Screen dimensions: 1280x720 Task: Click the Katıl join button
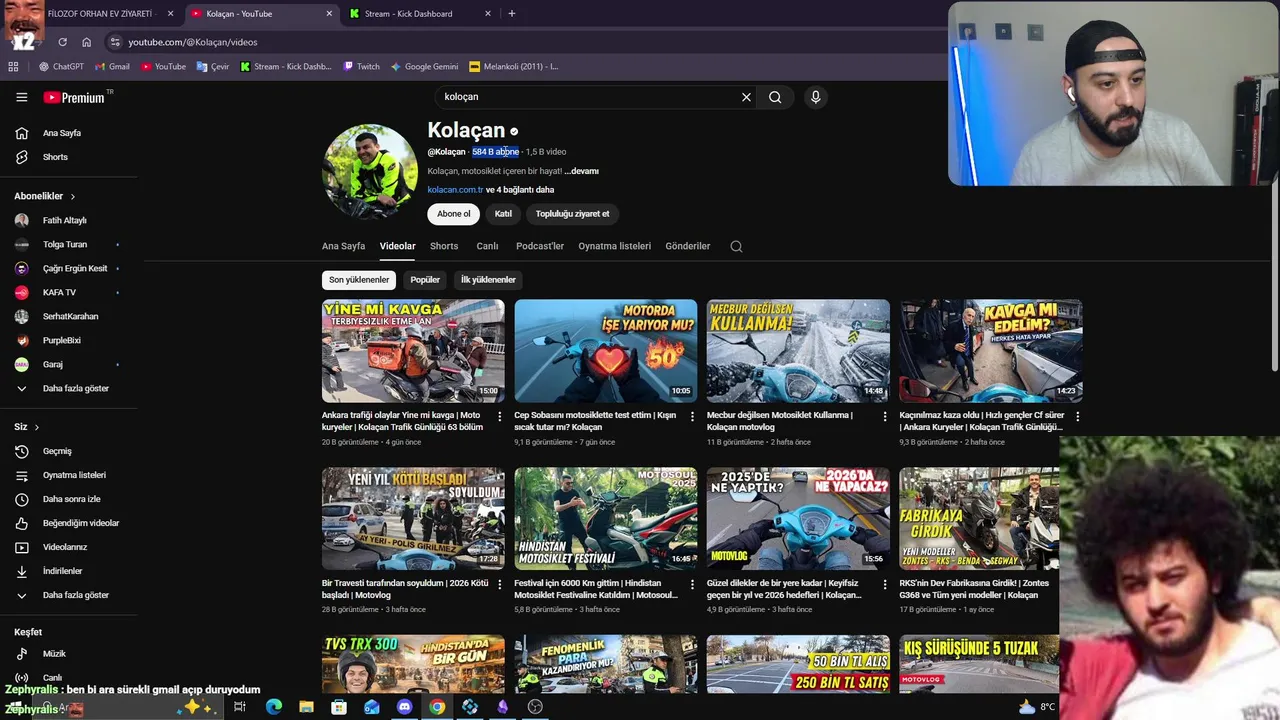pos(503,214)
